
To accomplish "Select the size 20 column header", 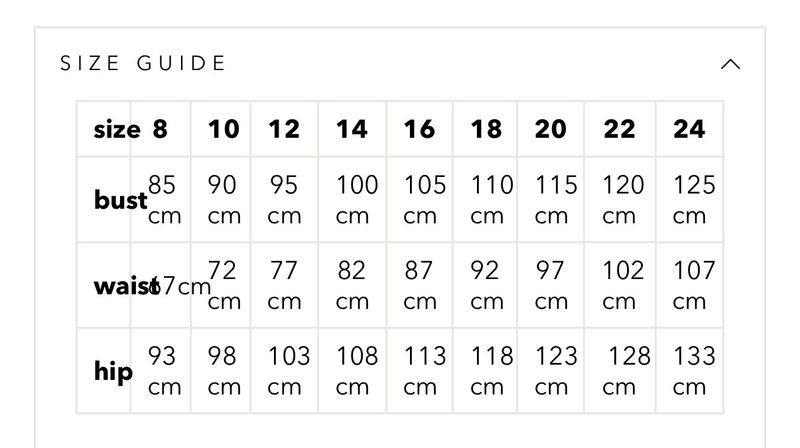I will click(x=551, y=129).
